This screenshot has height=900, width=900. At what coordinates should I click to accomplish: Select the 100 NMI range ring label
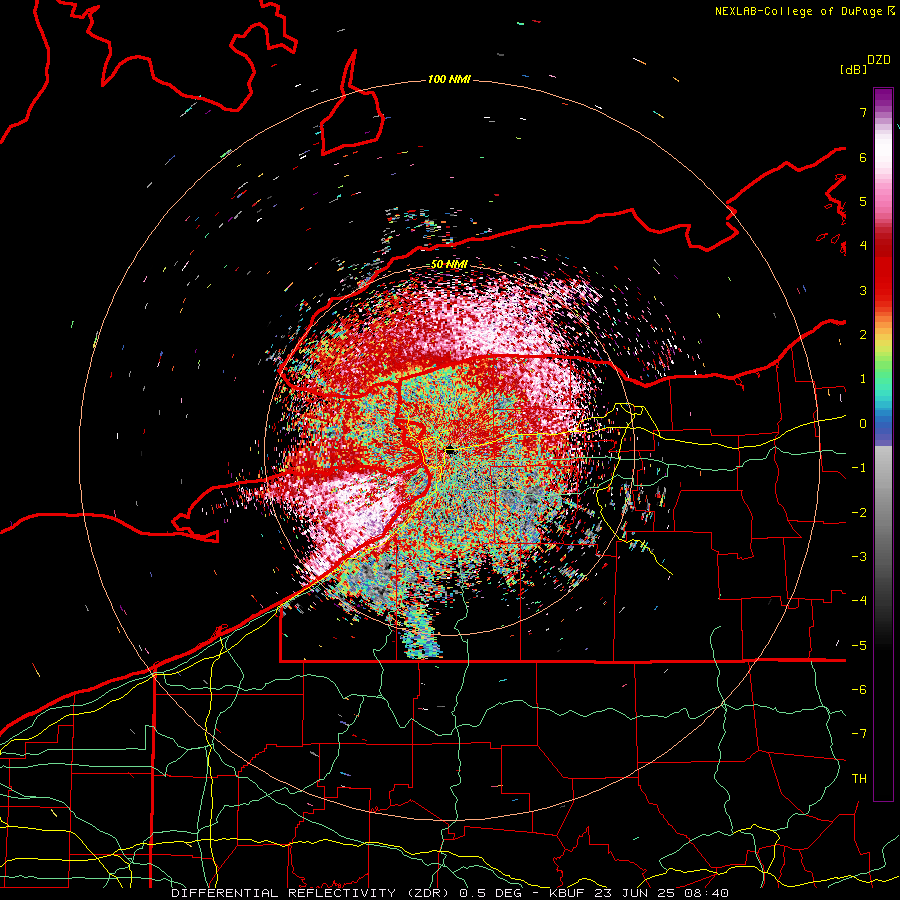coord(449,79)
